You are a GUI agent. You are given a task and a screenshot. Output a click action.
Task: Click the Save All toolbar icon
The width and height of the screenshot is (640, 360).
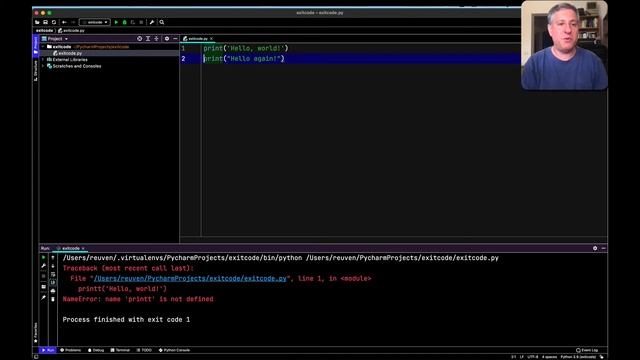[45, 22]
